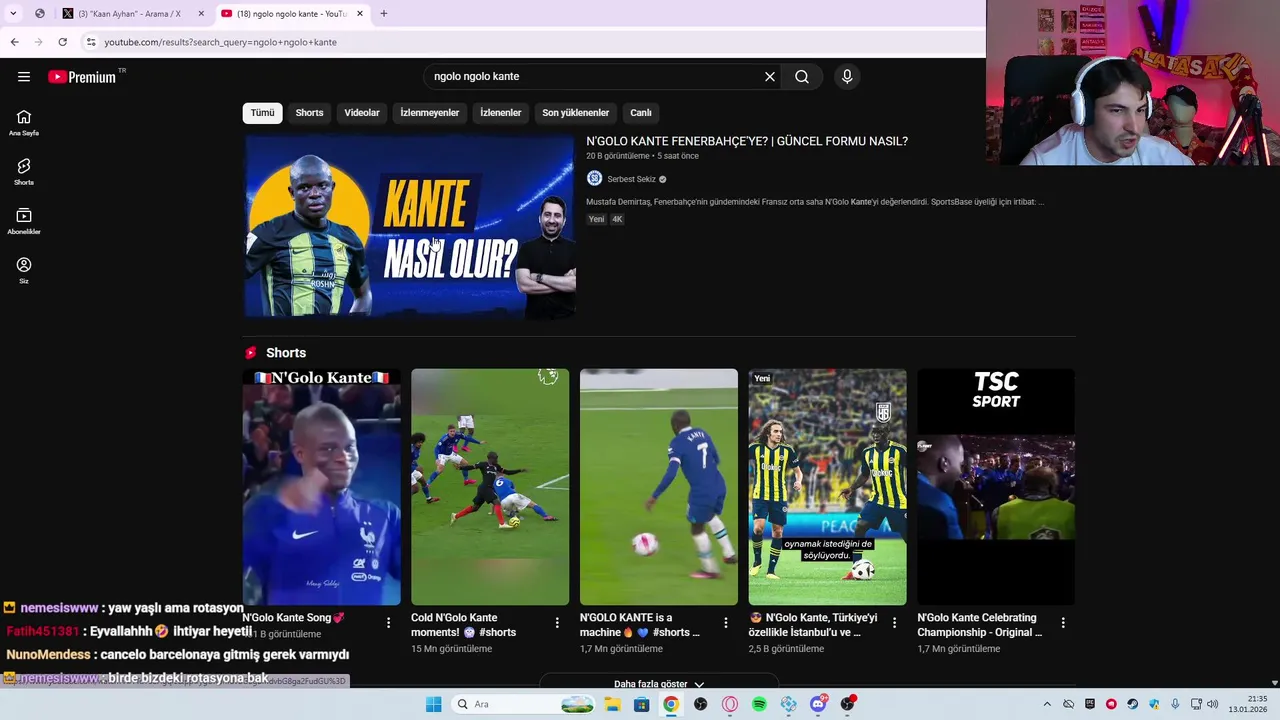Open Discord from the taskbar
The image size is (1280, 720).
point(818,704)
